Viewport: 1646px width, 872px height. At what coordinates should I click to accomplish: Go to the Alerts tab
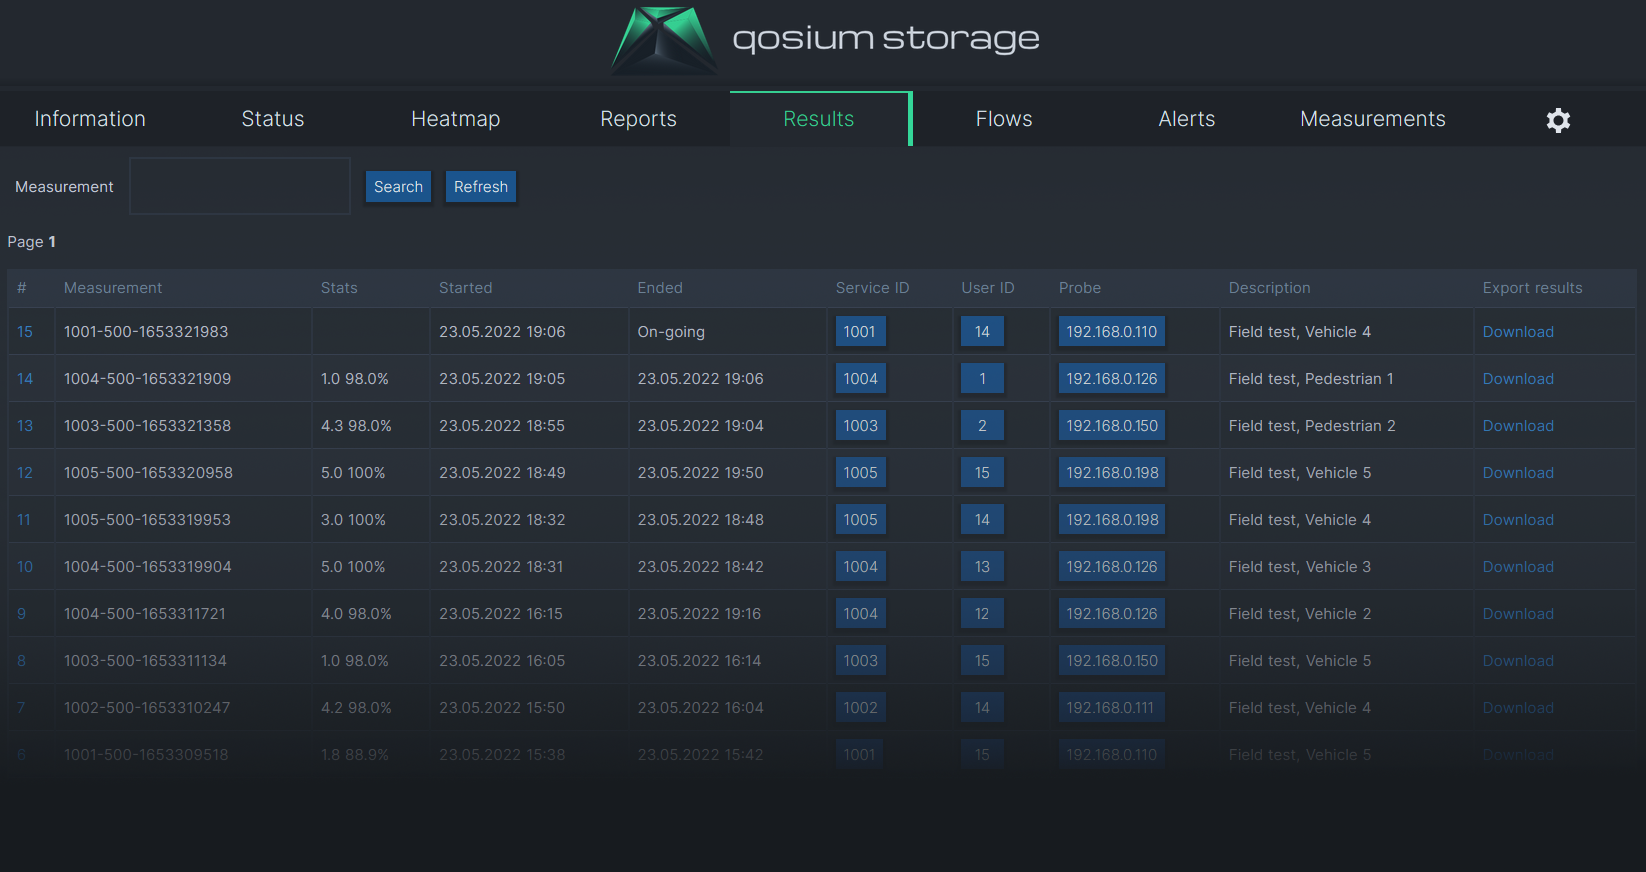(1186, 119)
